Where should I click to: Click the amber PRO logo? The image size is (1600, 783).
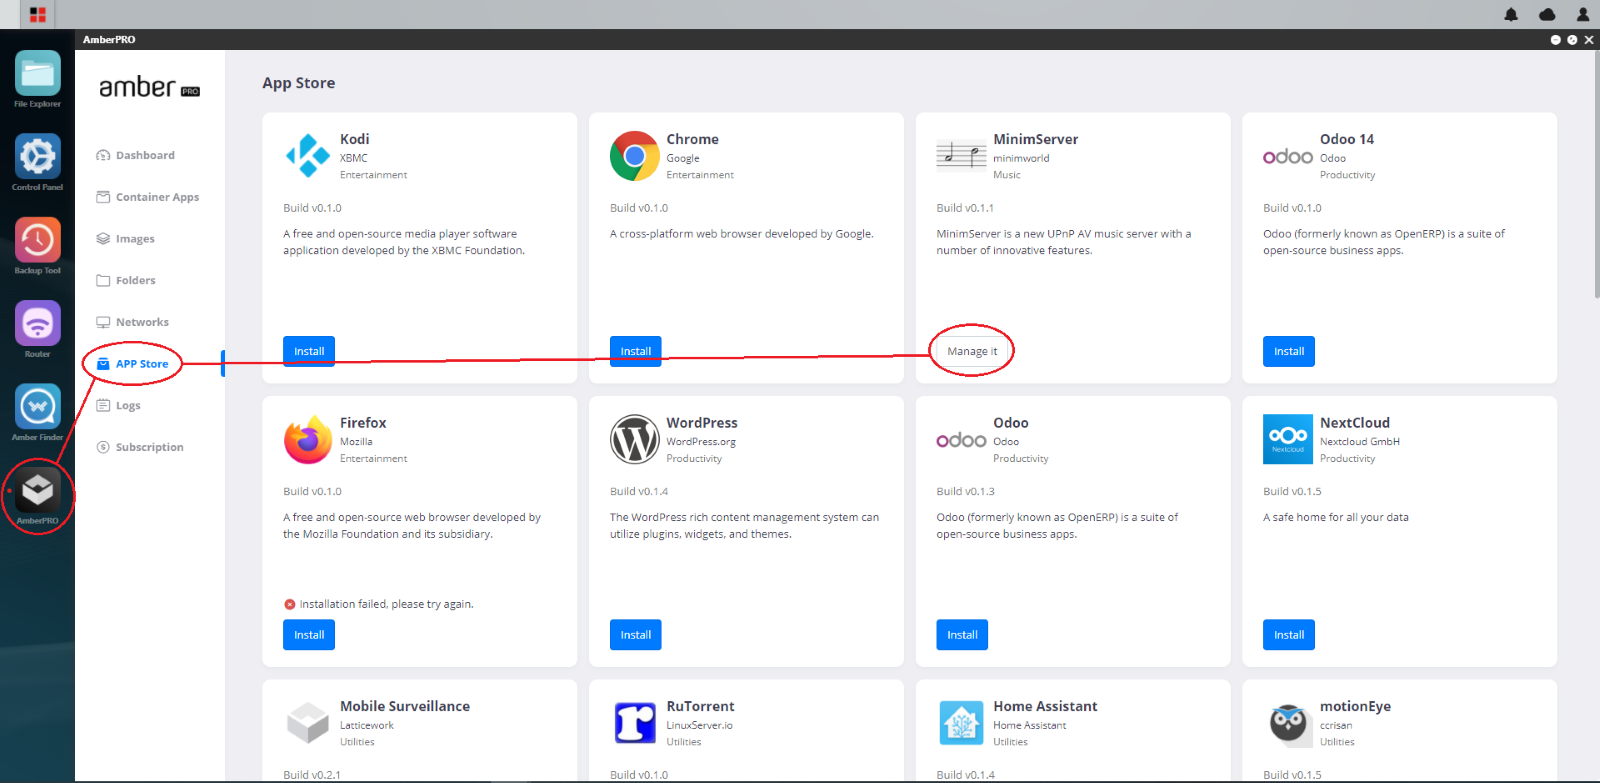click(x=149, y=87)
